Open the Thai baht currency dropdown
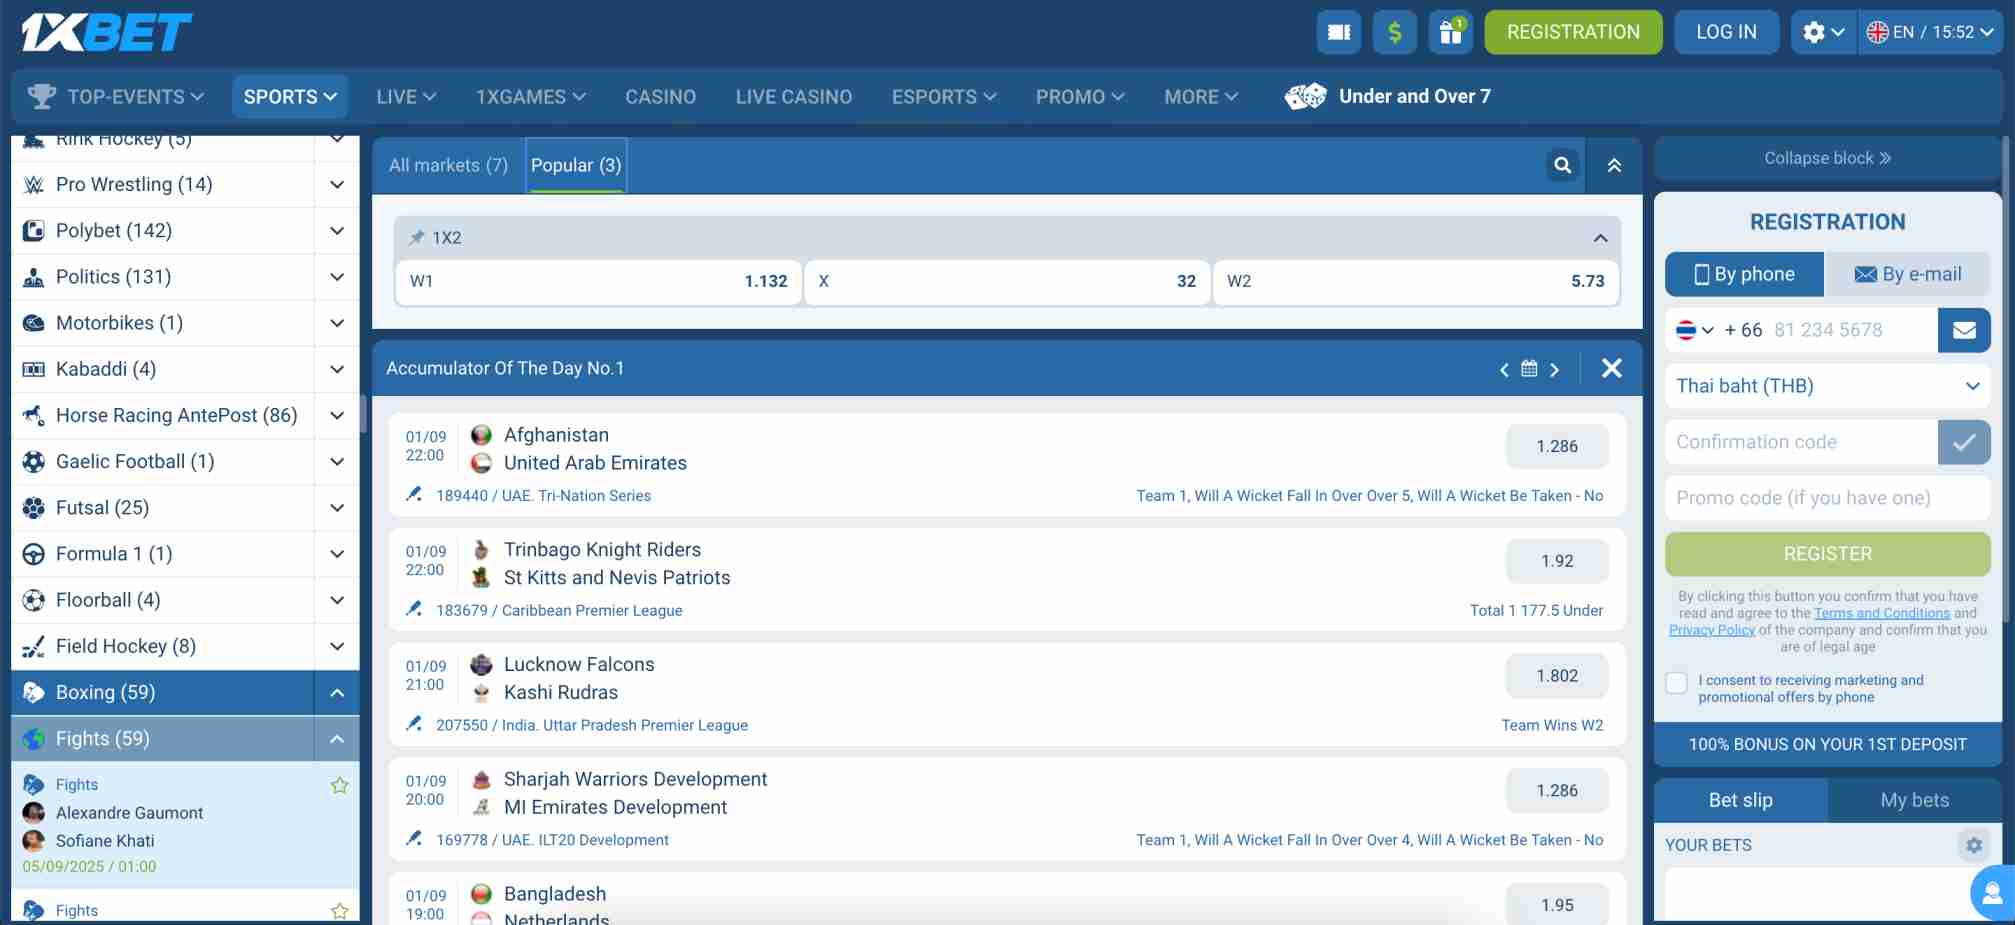The image size is (2015, 925). 1827,386
